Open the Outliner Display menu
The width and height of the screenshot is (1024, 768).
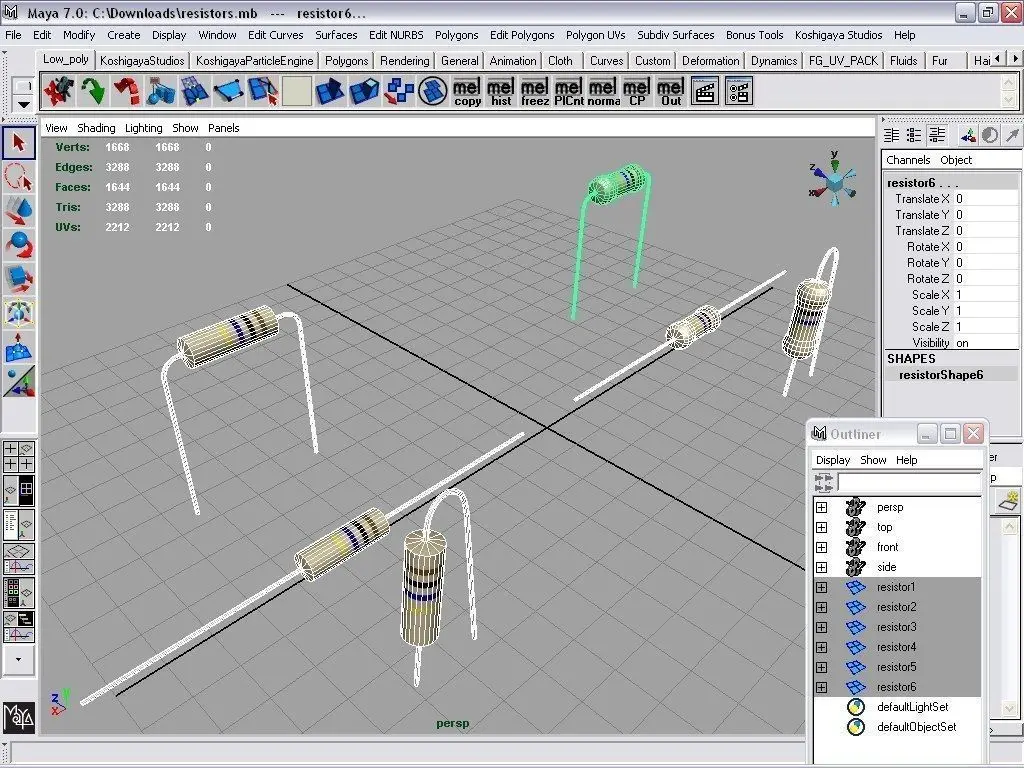[833, 460]
